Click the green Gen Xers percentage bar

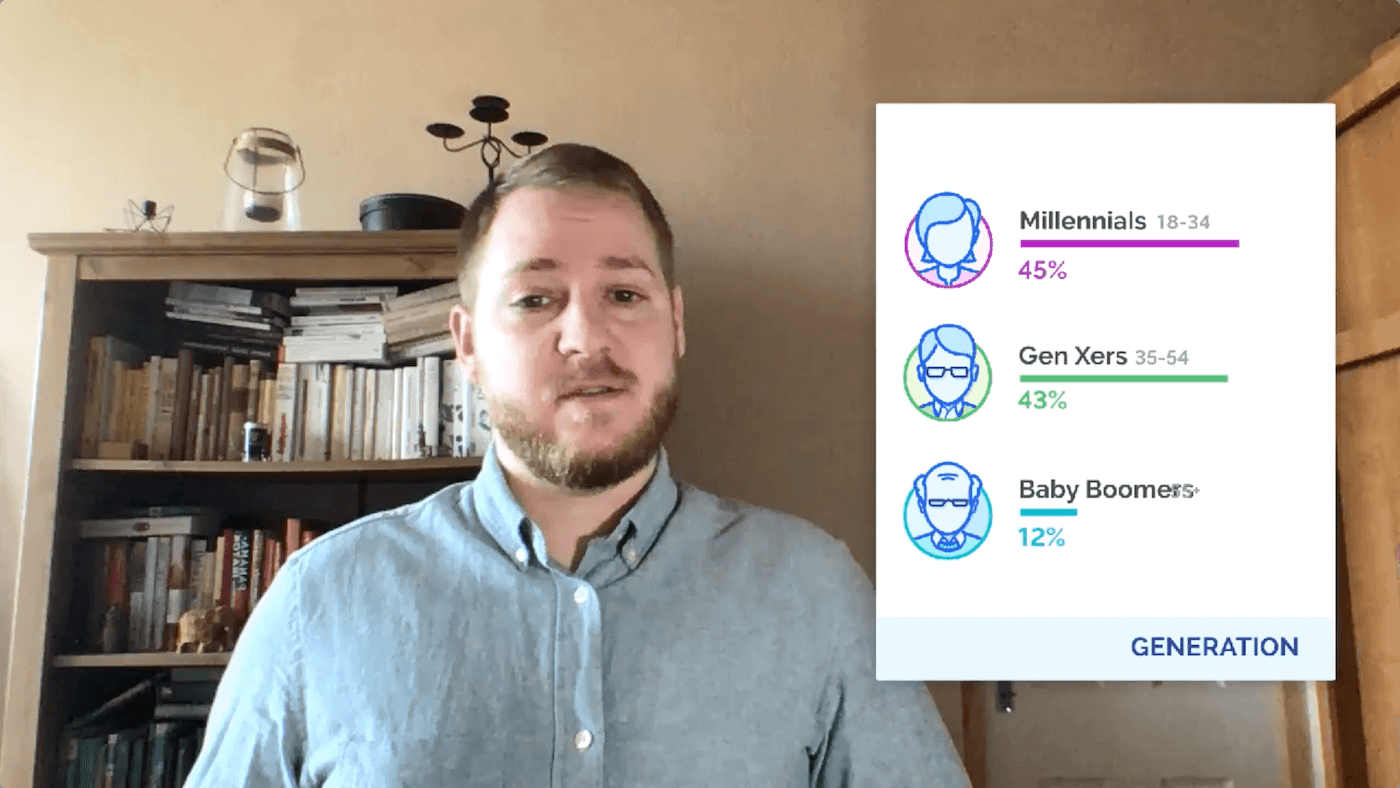(1123, 379)
